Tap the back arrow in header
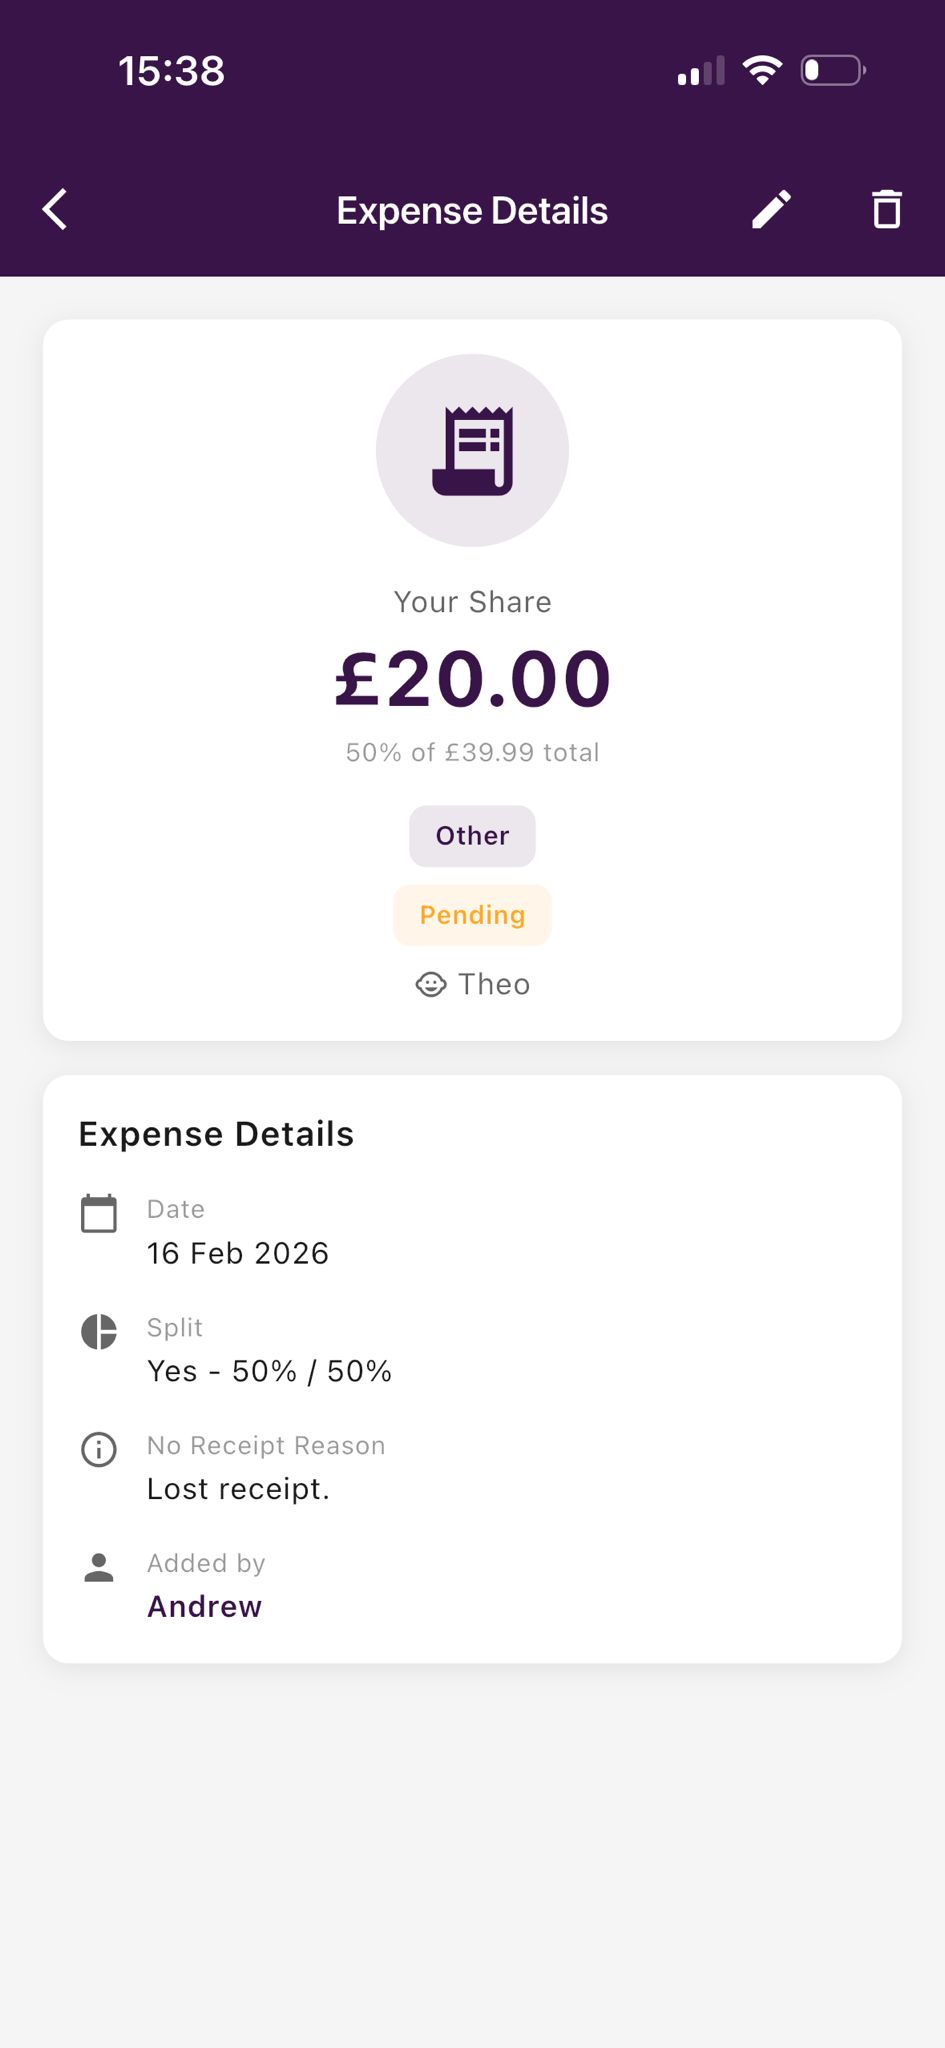The height and width of the screenshot is (2048, 945). pyautogui.click(x=56, y=210)
